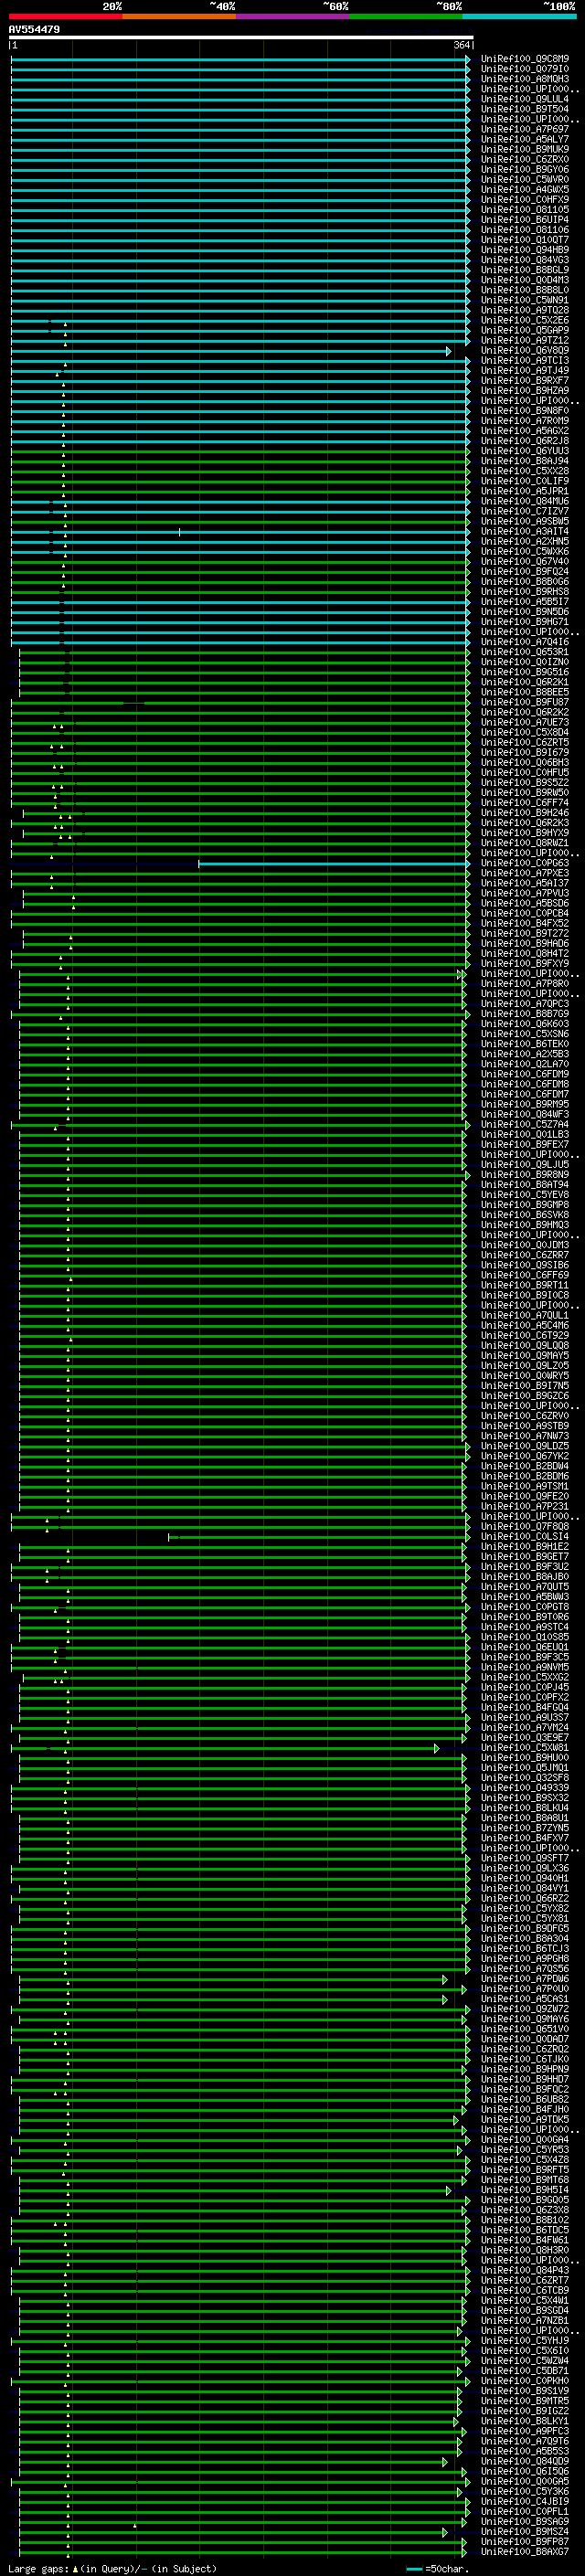The height and width of the screenshot is (2576, 585).
Task: Select label UniRef100_O81105
Action: coord(525,210)
